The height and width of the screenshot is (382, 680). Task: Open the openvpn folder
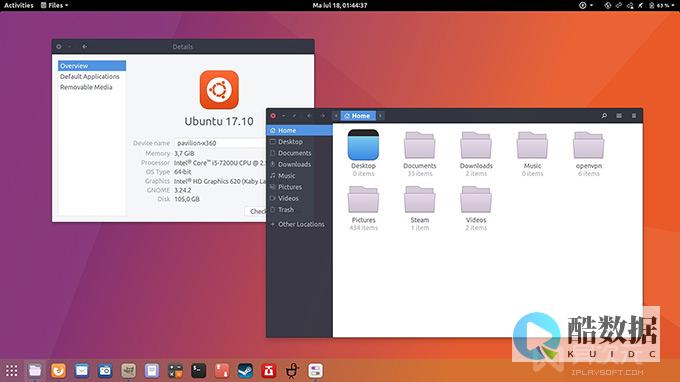(x=588, y=145)
